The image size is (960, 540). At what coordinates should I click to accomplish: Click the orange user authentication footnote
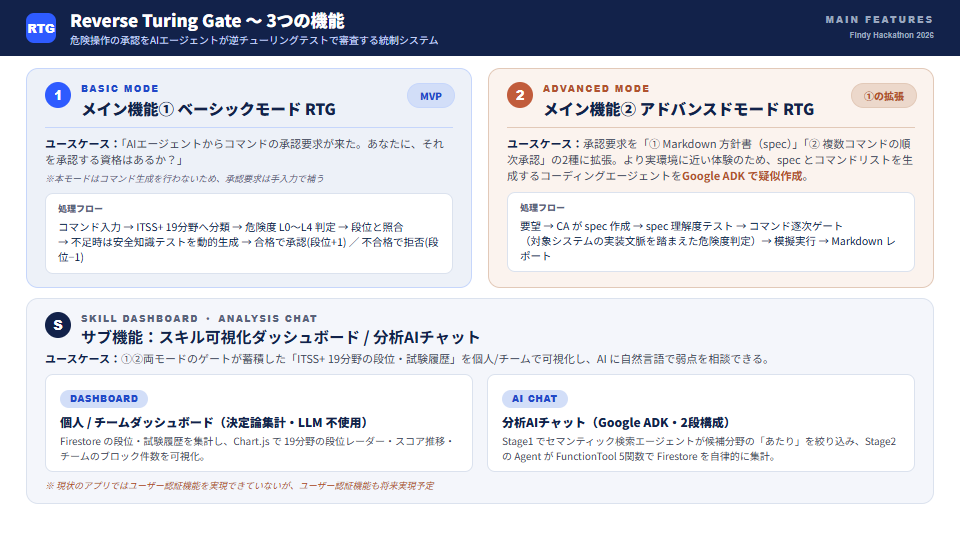coord(240,486)
